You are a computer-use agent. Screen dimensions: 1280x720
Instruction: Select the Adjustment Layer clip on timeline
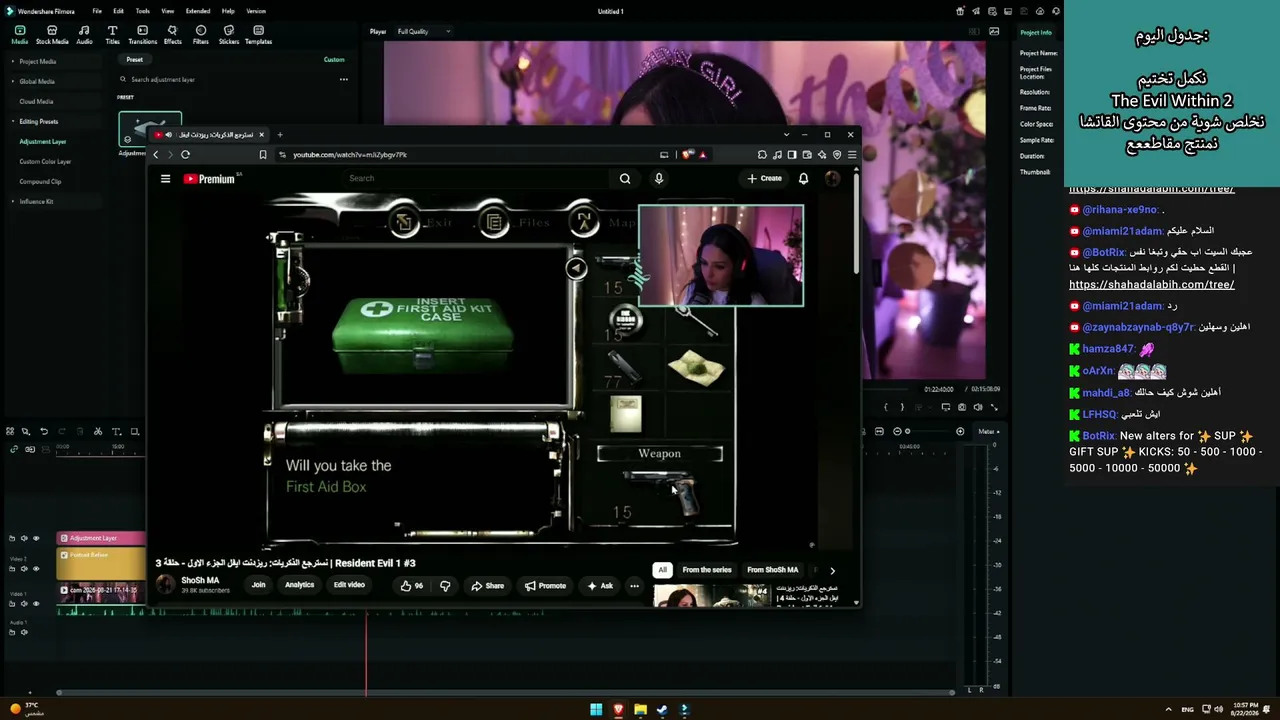(x=101, y=538)
